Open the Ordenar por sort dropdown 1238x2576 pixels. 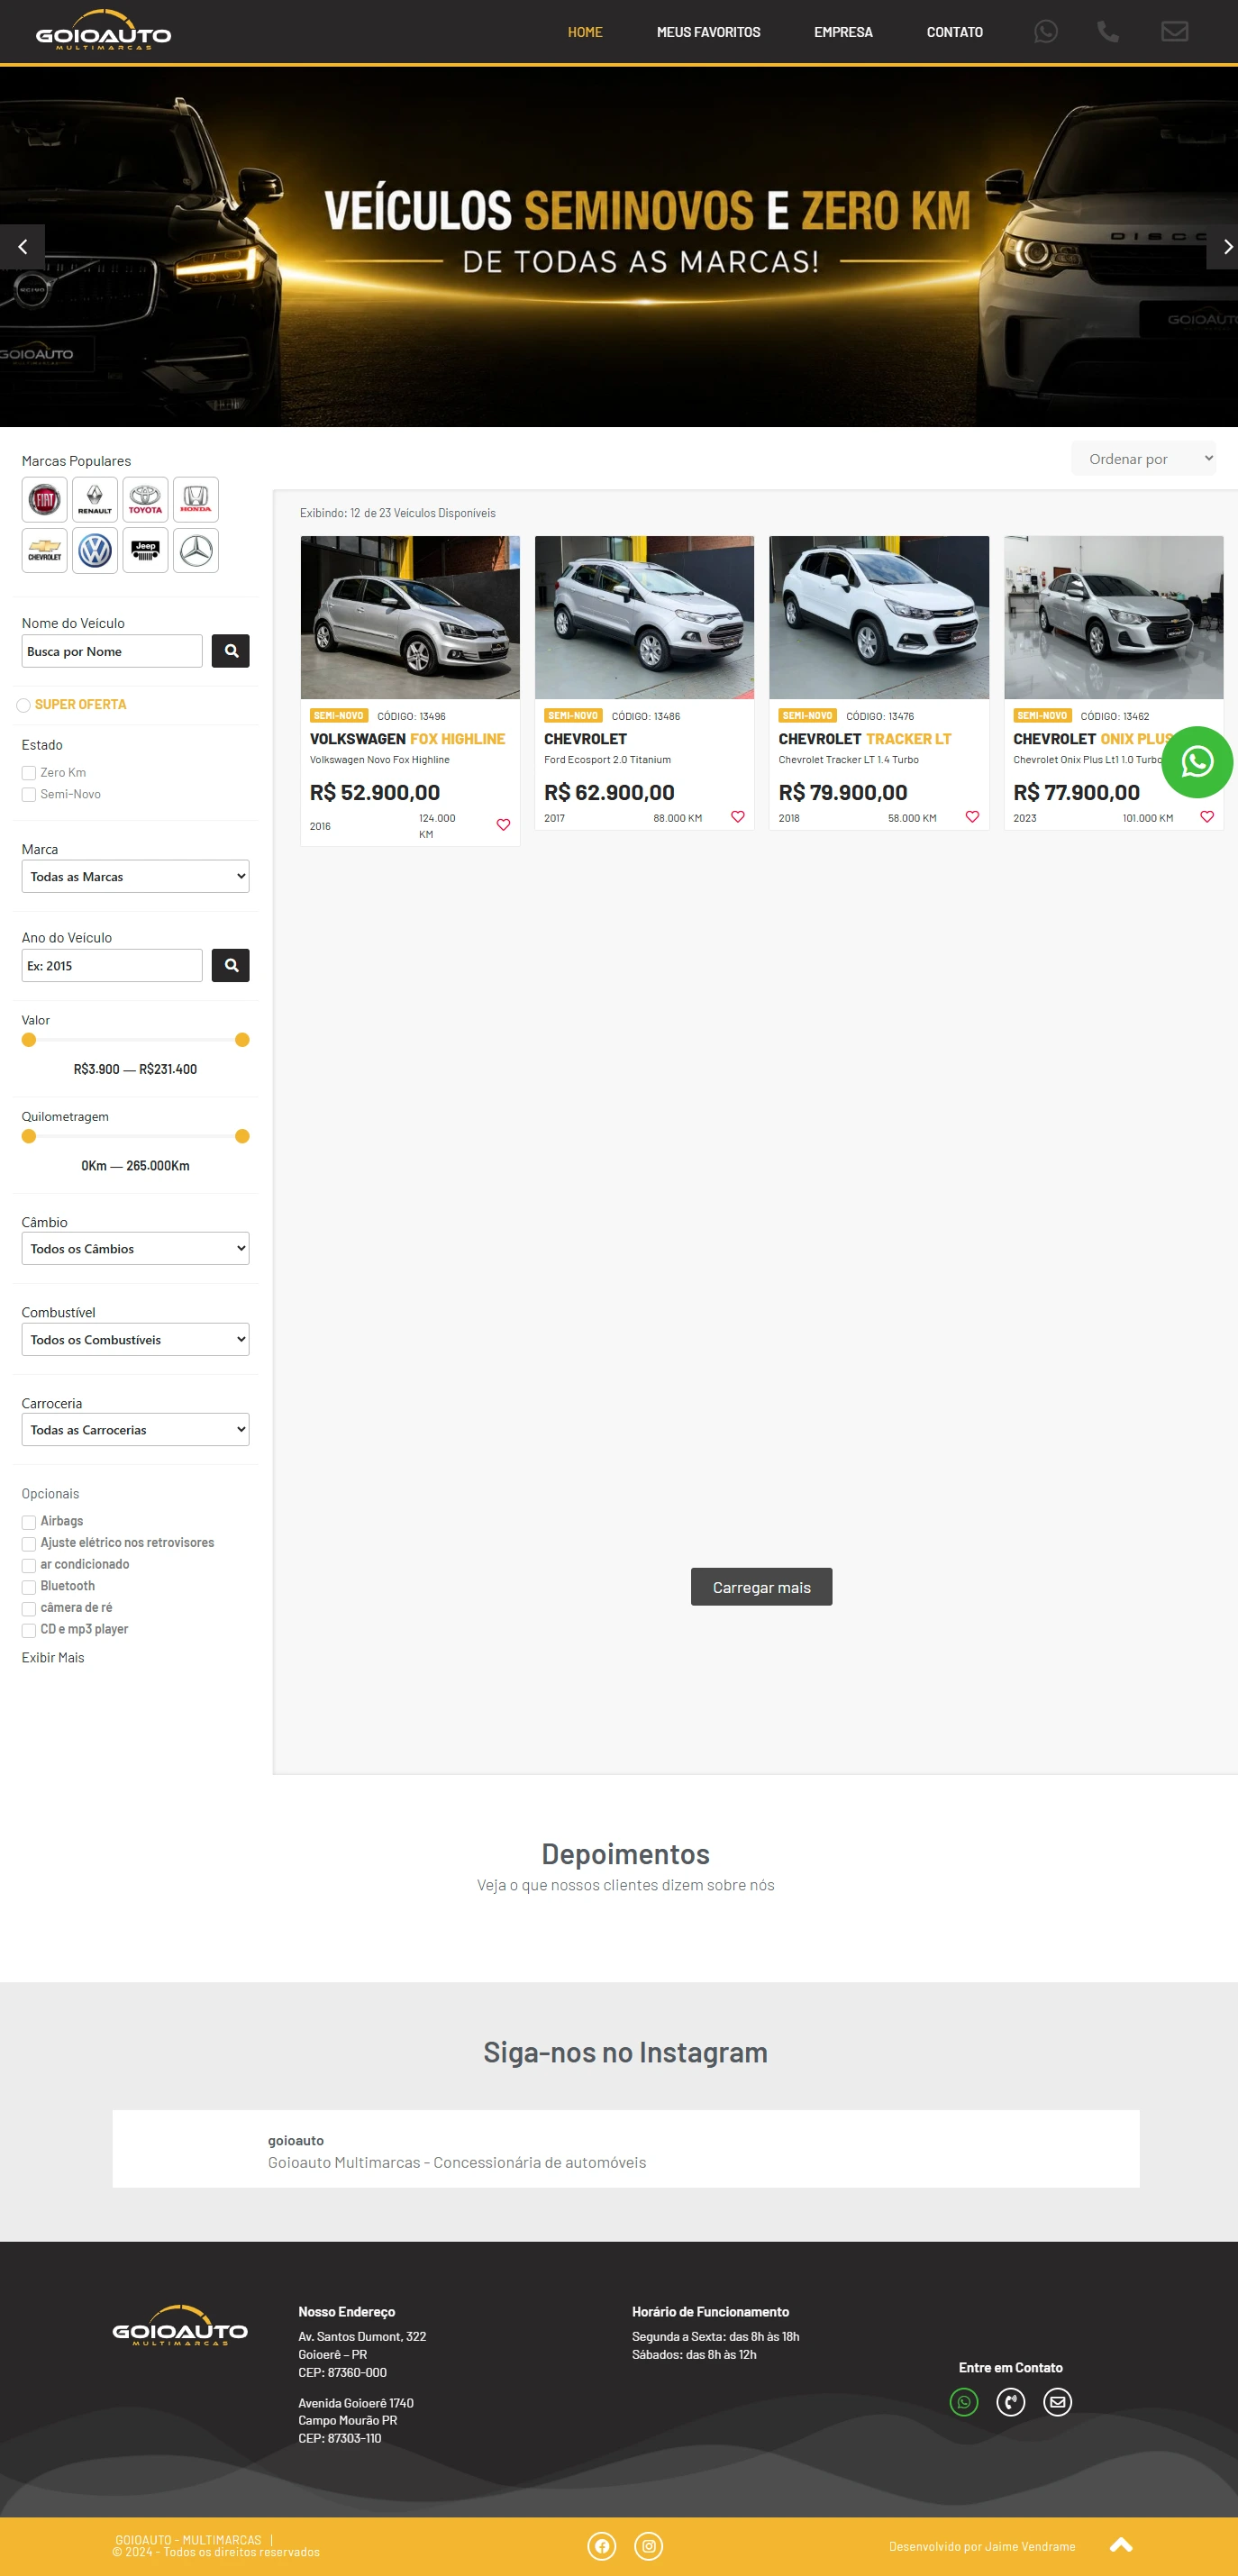tap(1144, 459)
